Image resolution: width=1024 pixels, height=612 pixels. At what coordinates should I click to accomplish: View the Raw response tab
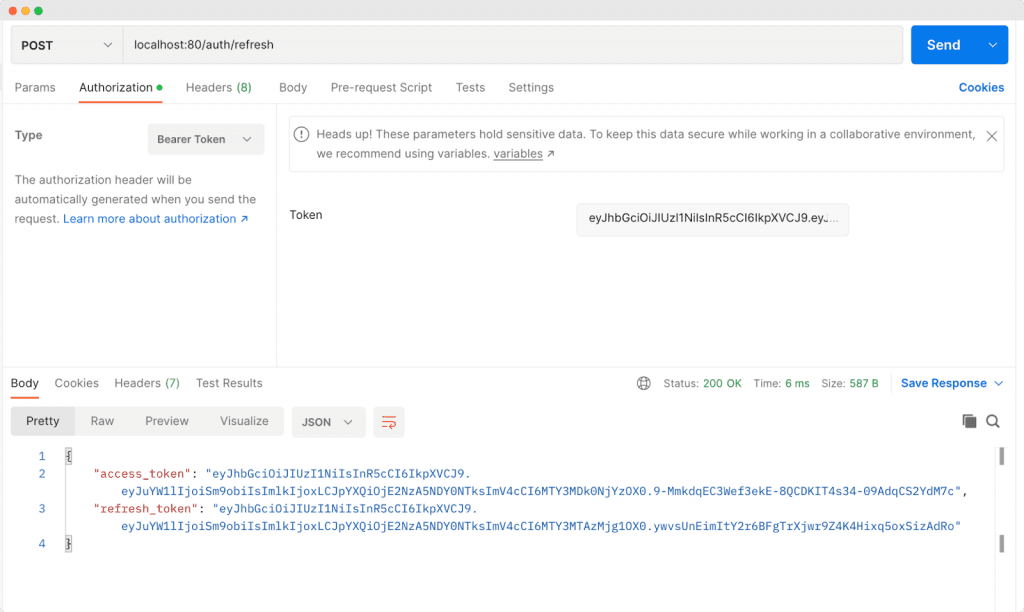tap(101, 421)
